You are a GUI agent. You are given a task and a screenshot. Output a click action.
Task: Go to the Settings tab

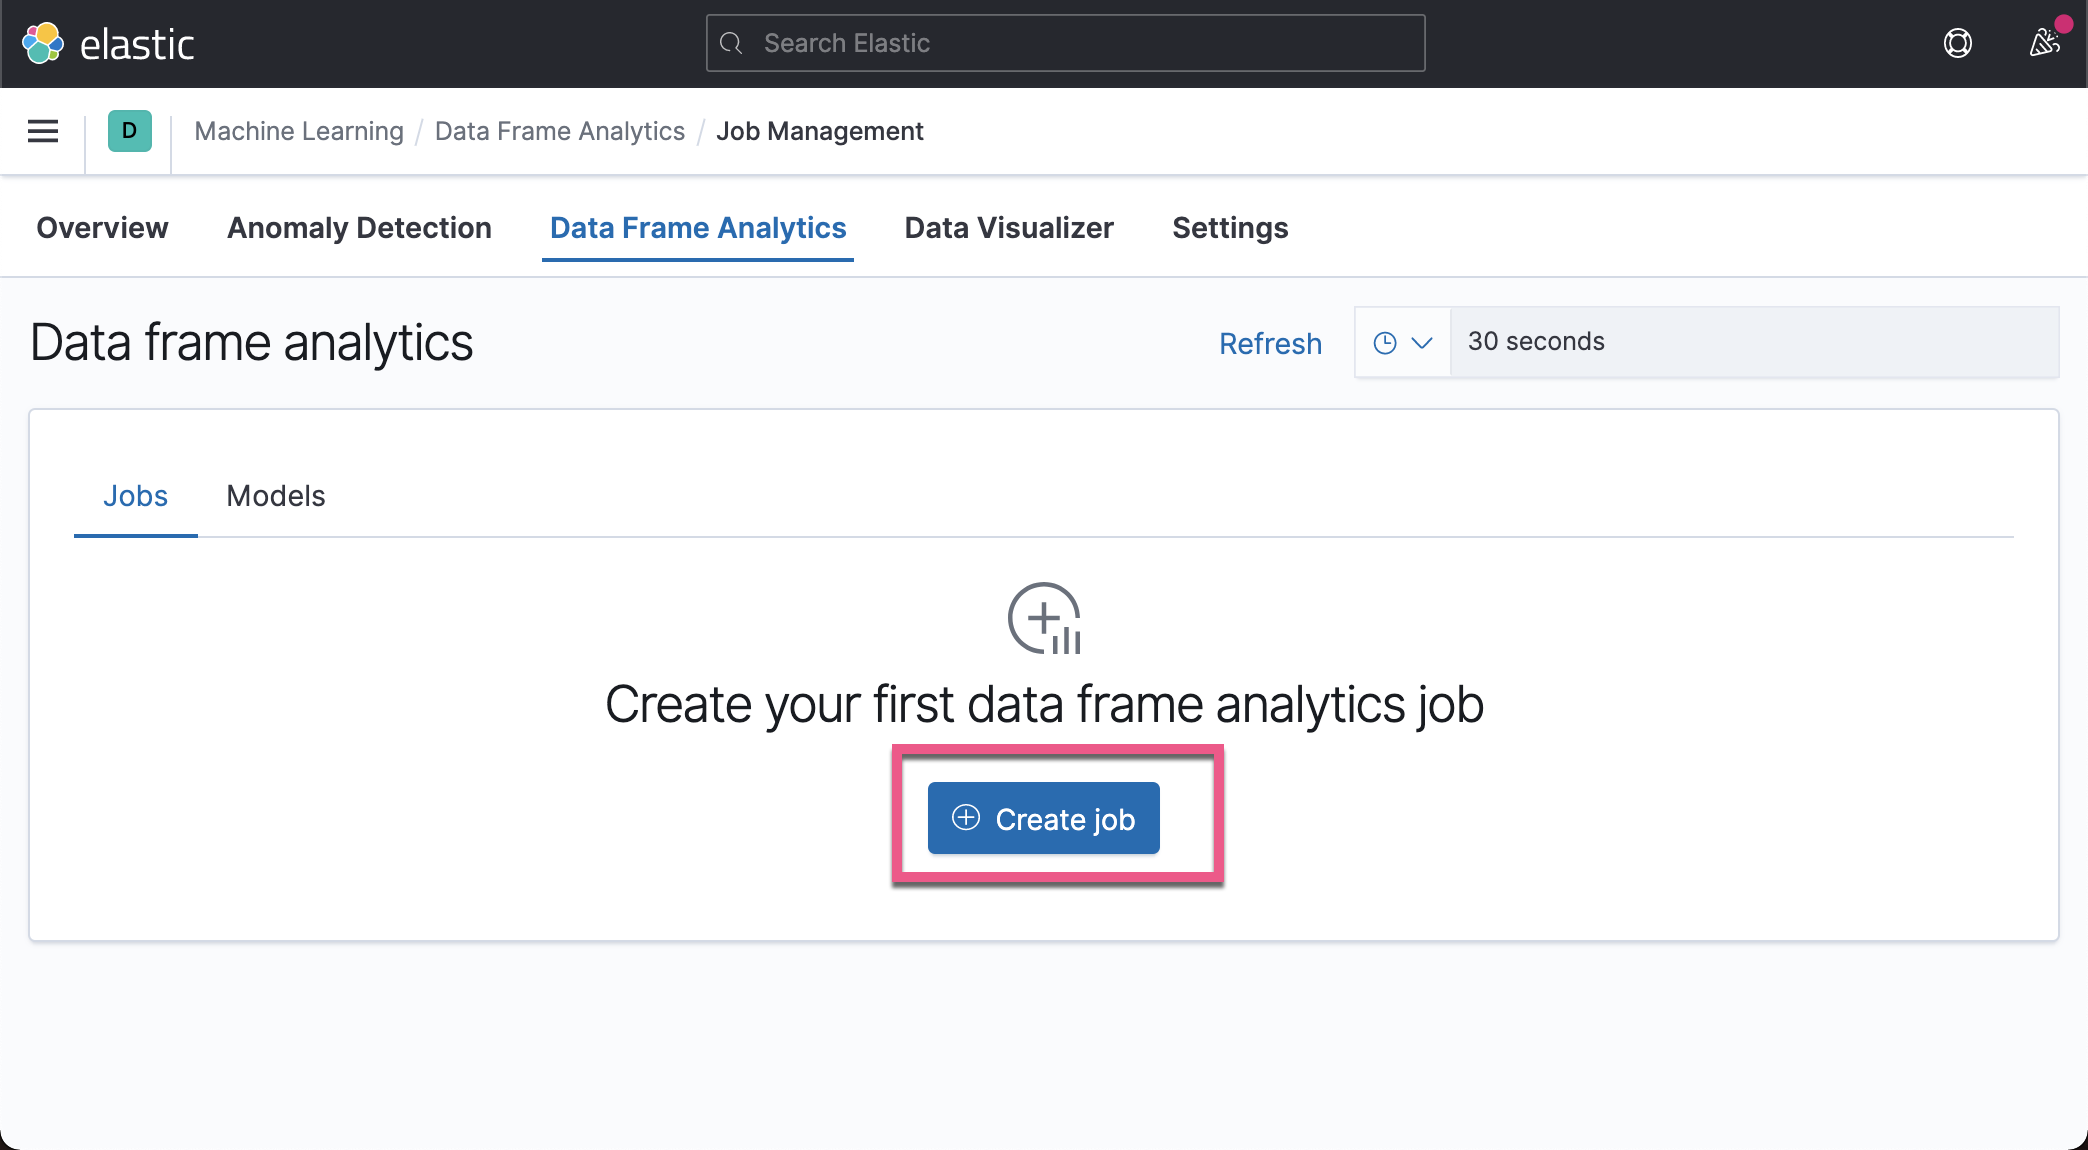1229,227
